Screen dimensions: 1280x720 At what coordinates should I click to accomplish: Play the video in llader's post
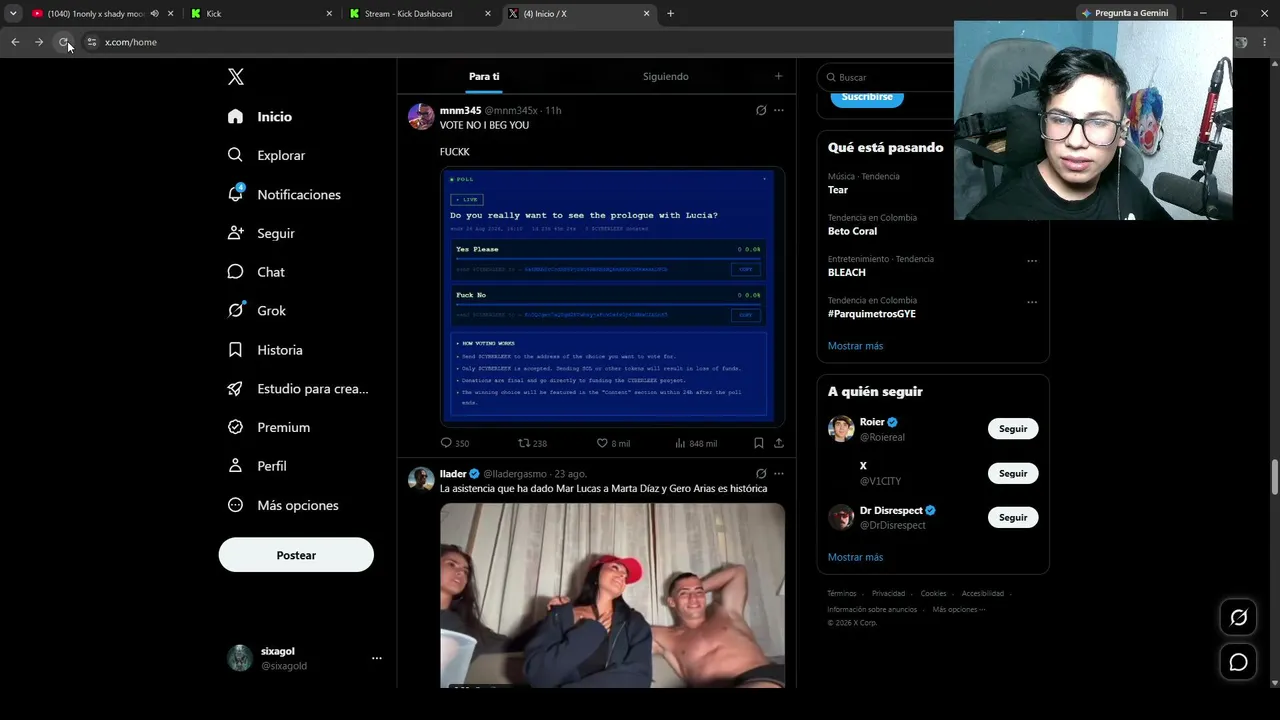(612, 595)
